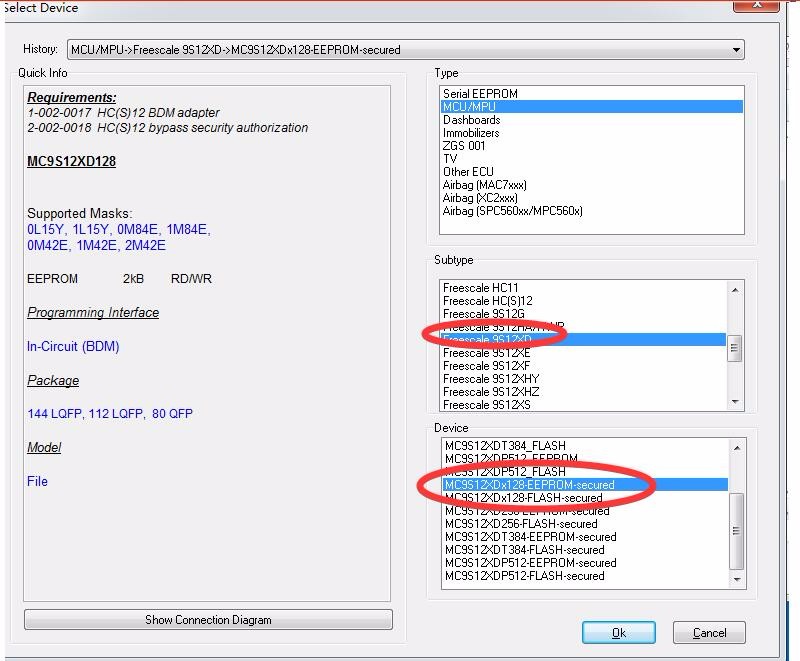Select MC9S12XDx128-EEPROM-secured device
Image resolution: width=800 pixels, height=661 pixels.
(x=585, y=485)
